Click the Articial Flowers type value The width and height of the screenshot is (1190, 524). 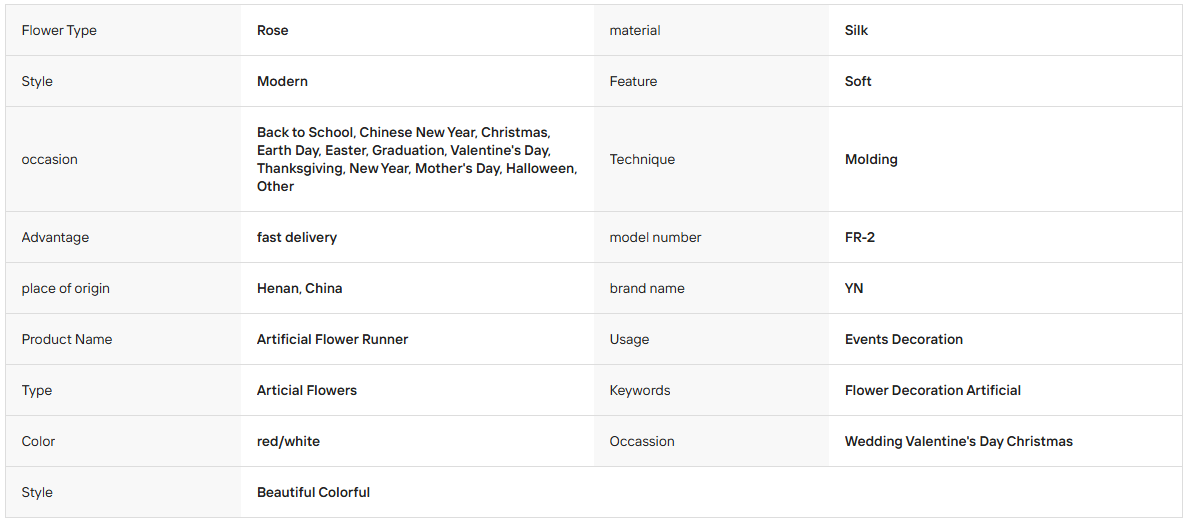[x=307, y=390]
